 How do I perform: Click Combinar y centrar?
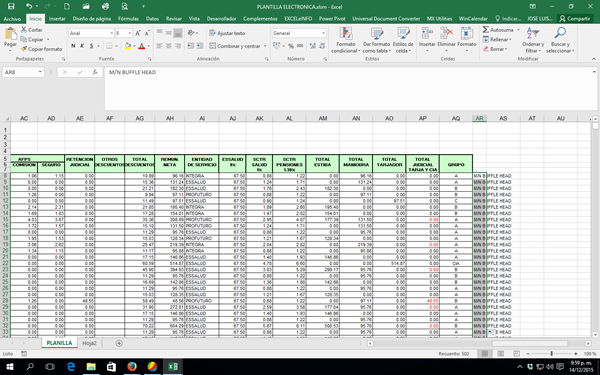235,46
